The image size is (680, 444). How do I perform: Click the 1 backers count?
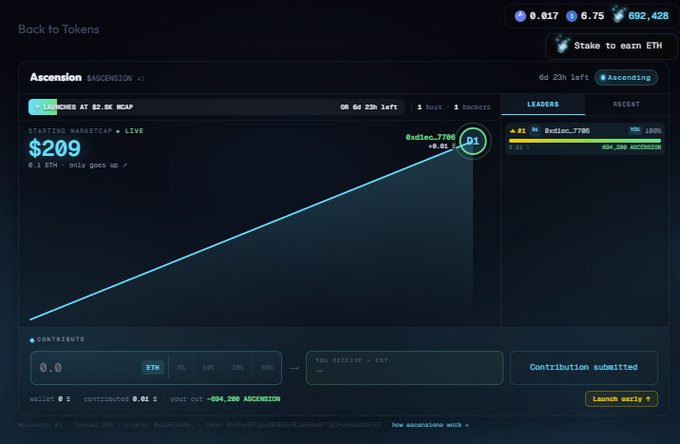pyautogui.click(x=472, y=107)
